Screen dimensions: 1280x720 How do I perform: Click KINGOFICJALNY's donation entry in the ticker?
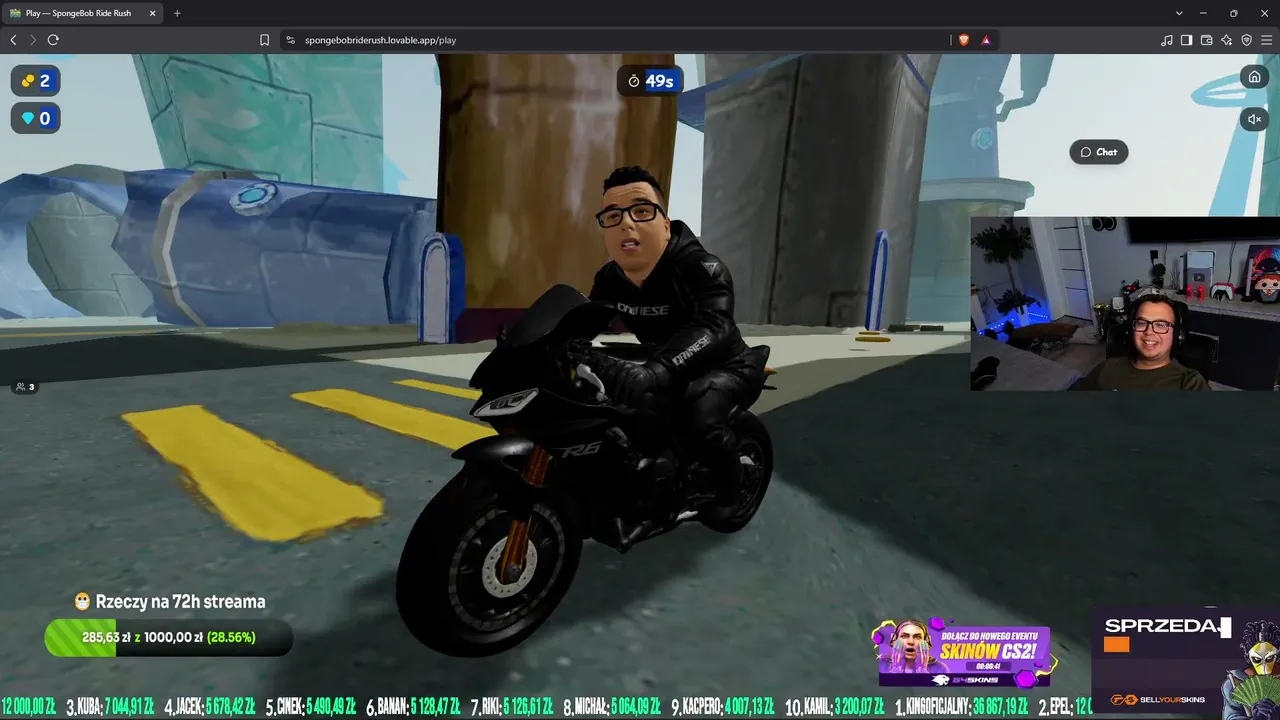[x=962, y=707]
